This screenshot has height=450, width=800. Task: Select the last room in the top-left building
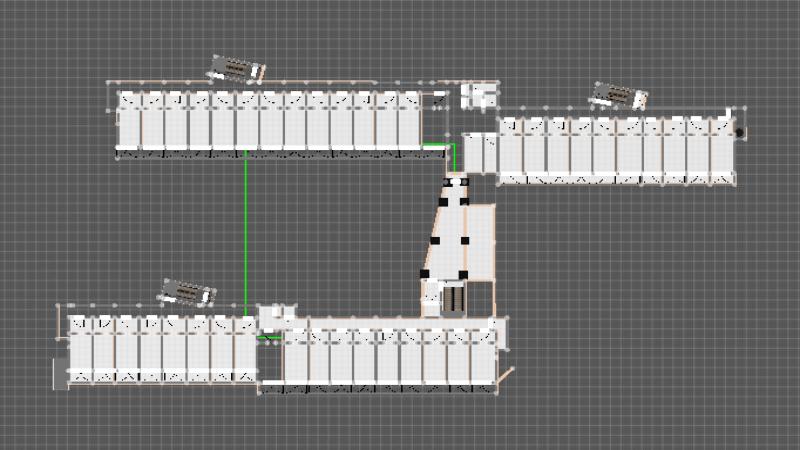click(x=409, y=120)
